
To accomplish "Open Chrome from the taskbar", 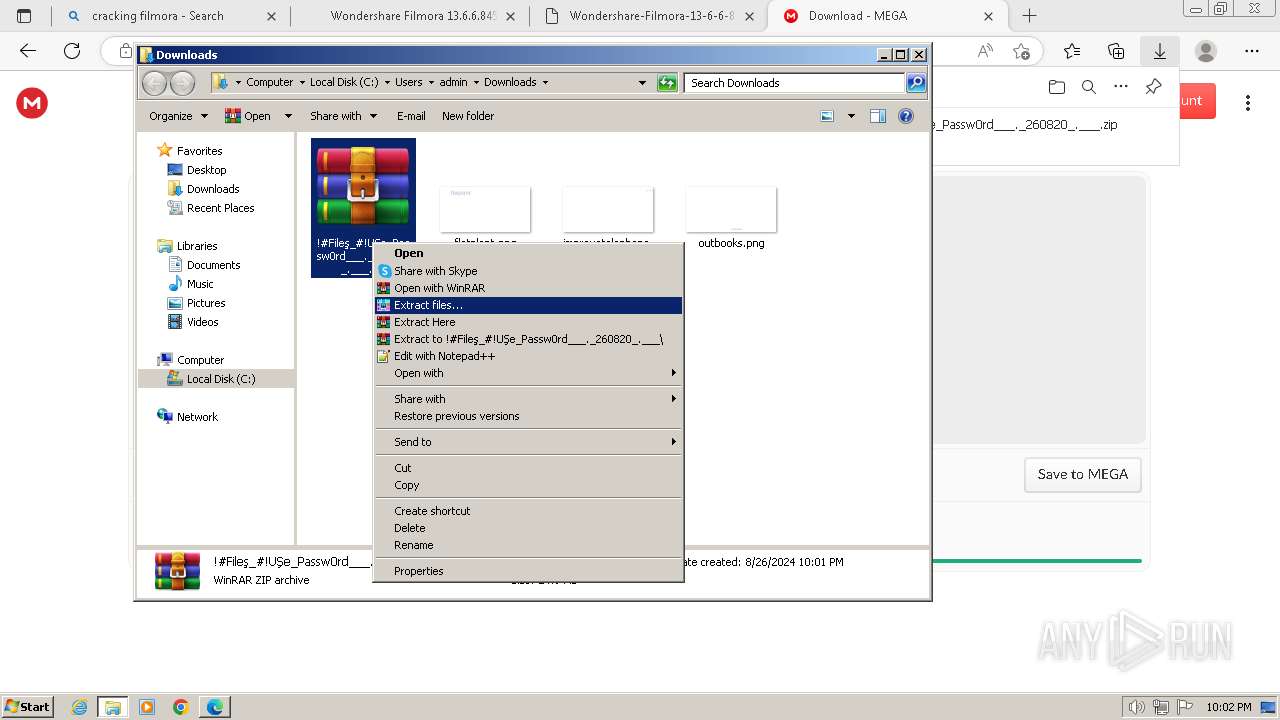I will (180, 707).
